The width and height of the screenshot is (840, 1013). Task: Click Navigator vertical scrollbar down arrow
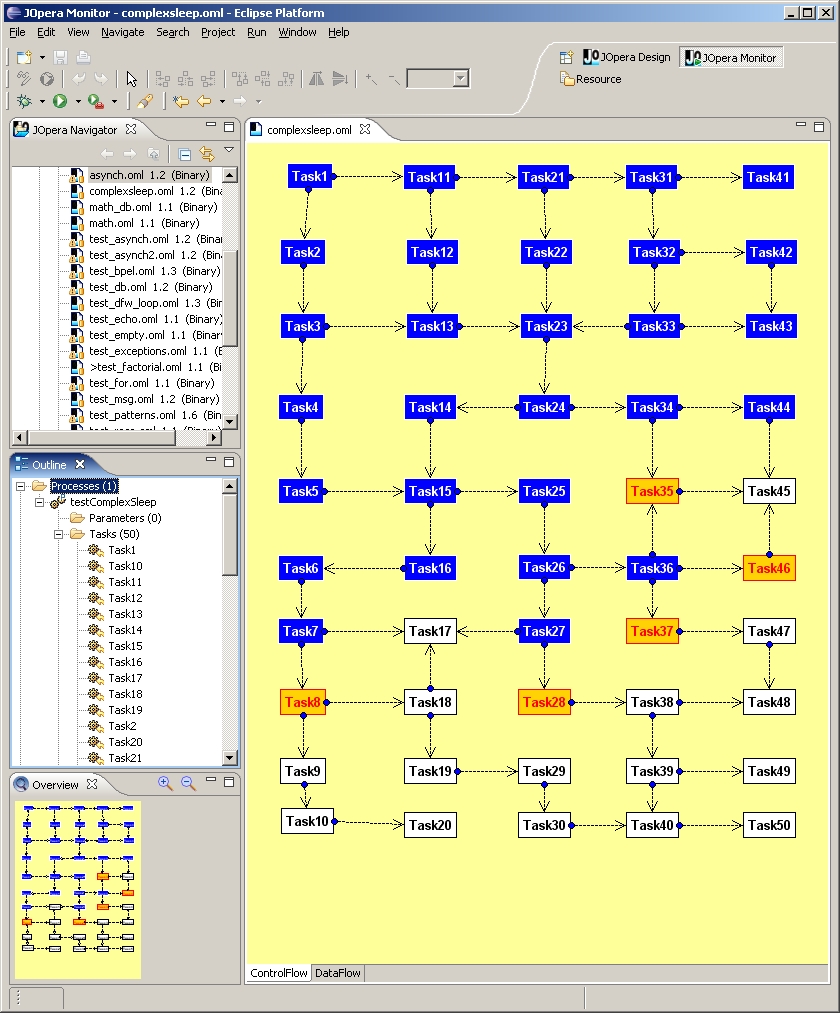pyautogui.click(x=229, y=422)
